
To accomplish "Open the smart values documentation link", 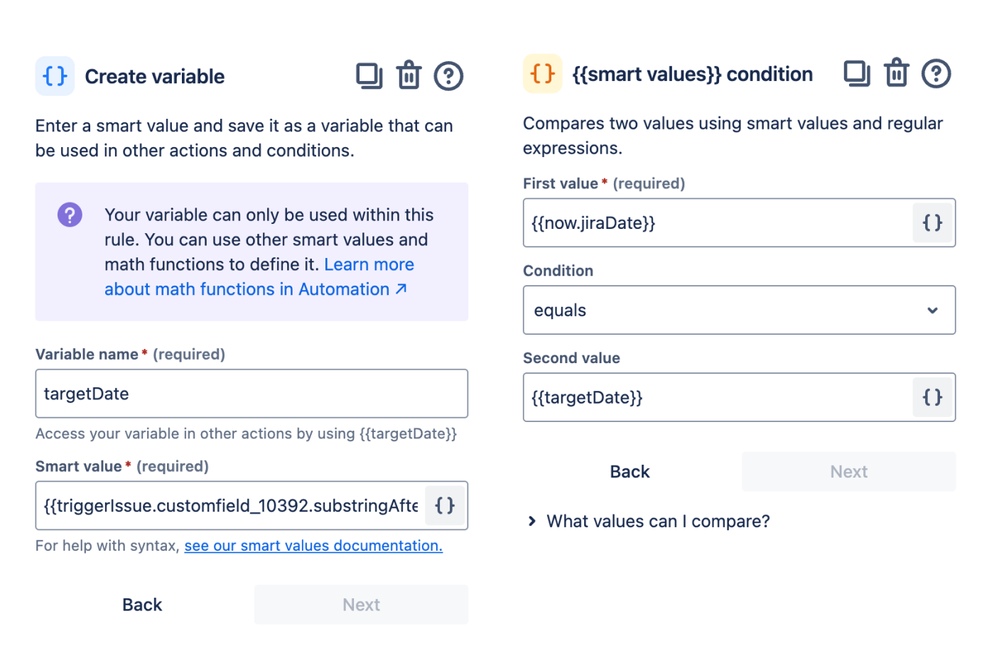I will [x=313, y=545].
